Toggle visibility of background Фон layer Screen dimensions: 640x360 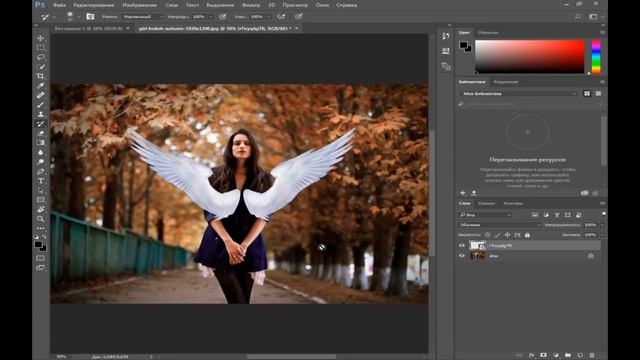point(462,256)
